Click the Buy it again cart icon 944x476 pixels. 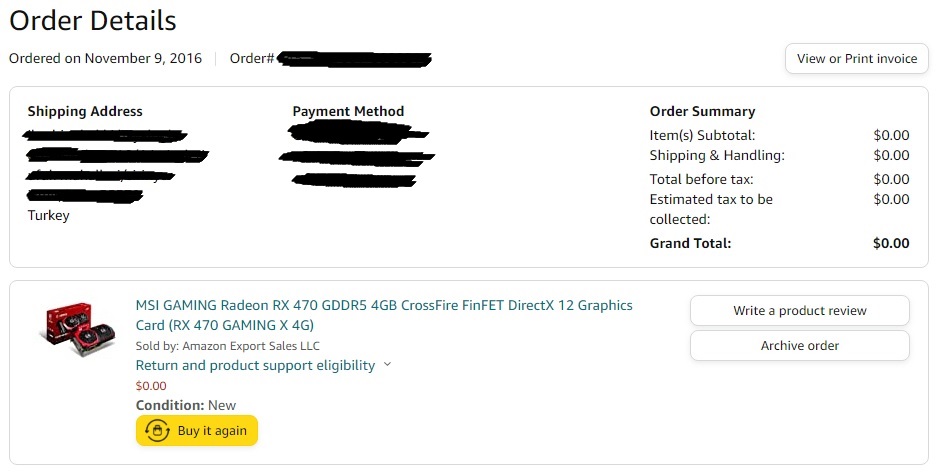click(x=157, y=431)
